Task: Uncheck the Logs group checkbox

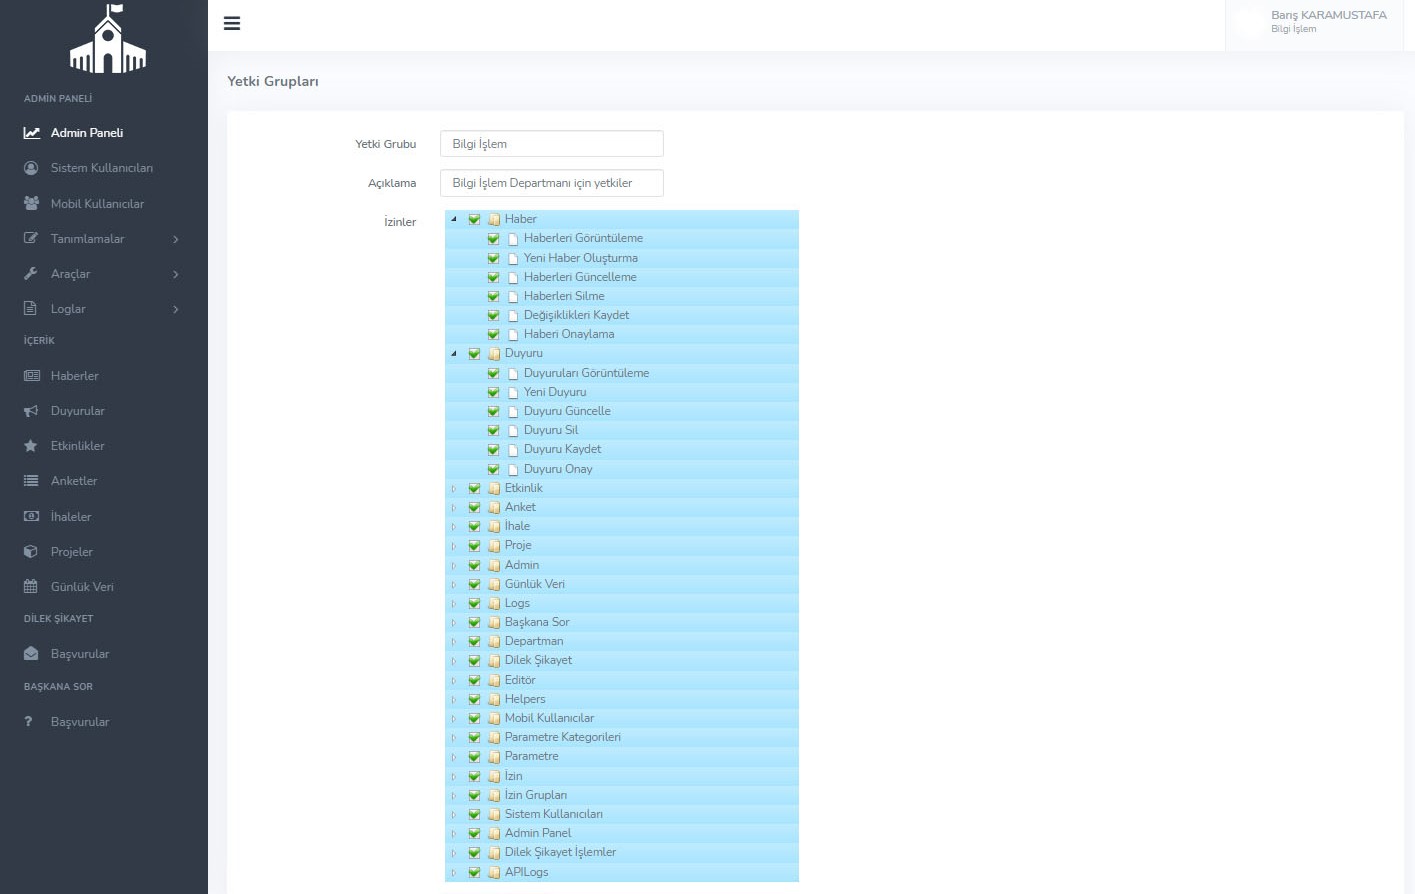Action: pyautogui.click(x=474, y=603)
